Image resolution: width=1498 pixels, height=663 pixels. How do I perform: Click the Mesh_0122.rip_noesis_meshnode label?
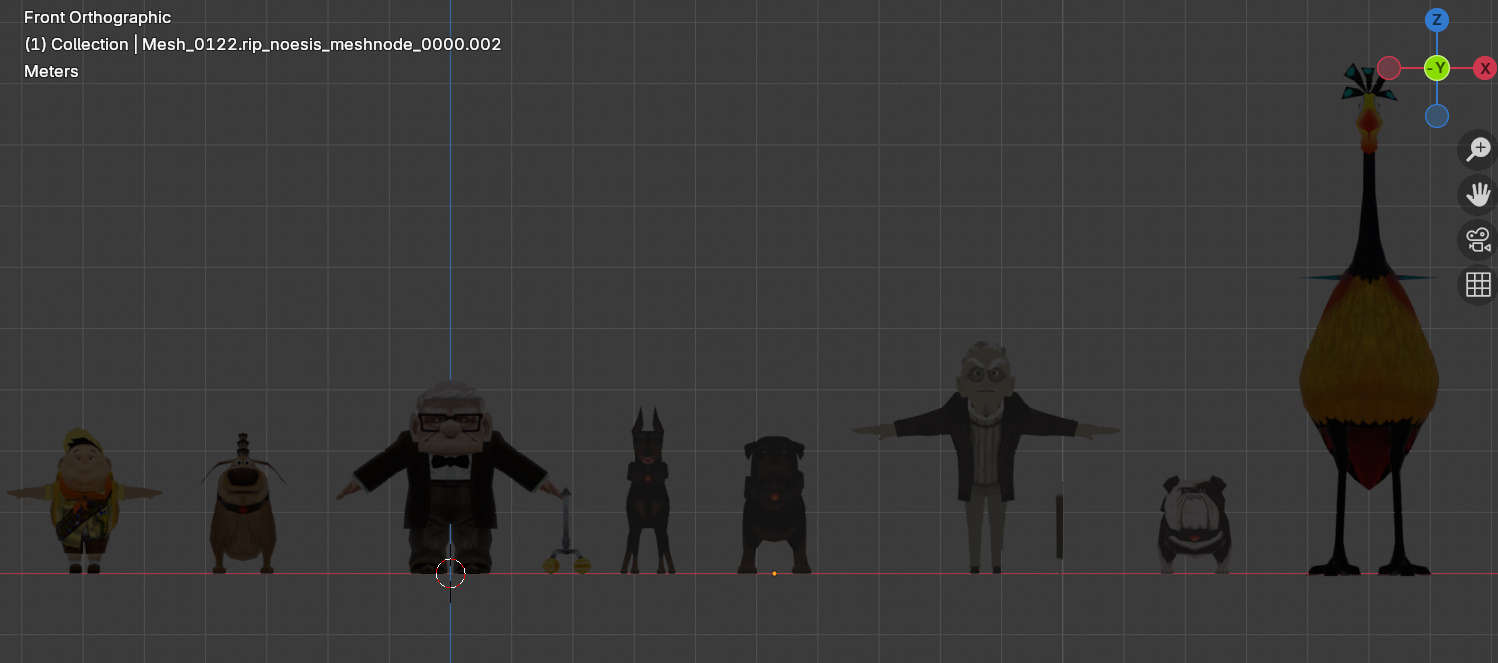pyautogui.click(x=322, y=44)
